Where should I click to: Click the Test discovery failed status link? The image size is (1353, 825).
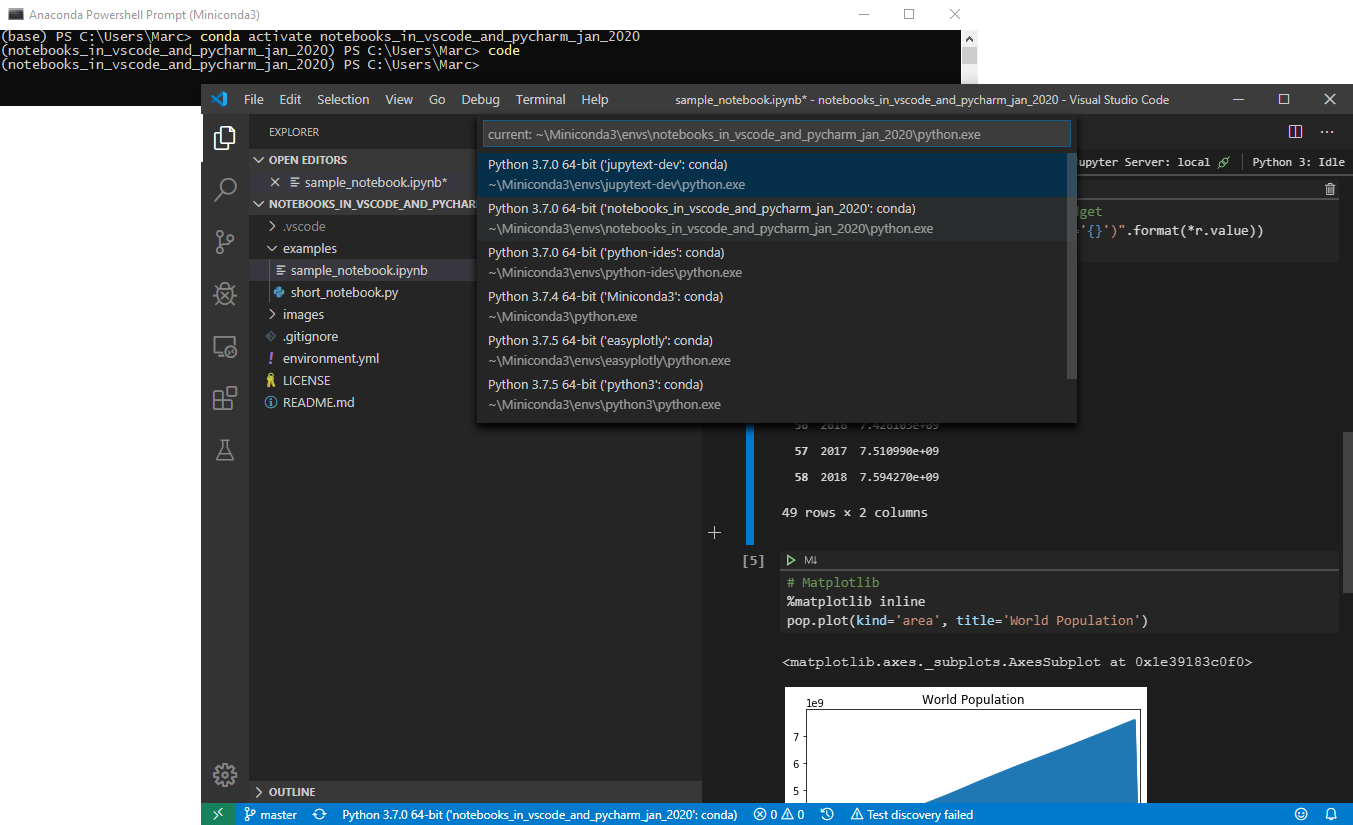pyautogui.click(x=911, y=814)
